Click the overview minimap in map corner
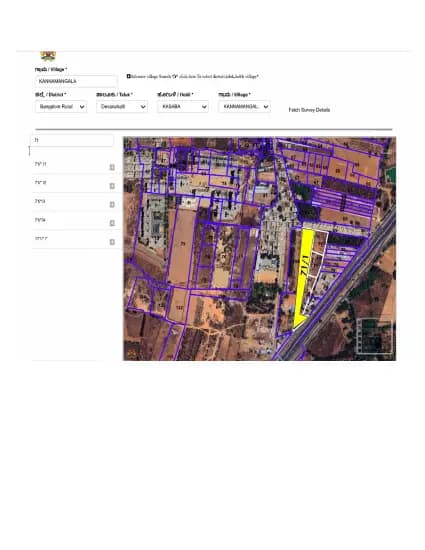 pyautogui.click(x=375, y=336)
